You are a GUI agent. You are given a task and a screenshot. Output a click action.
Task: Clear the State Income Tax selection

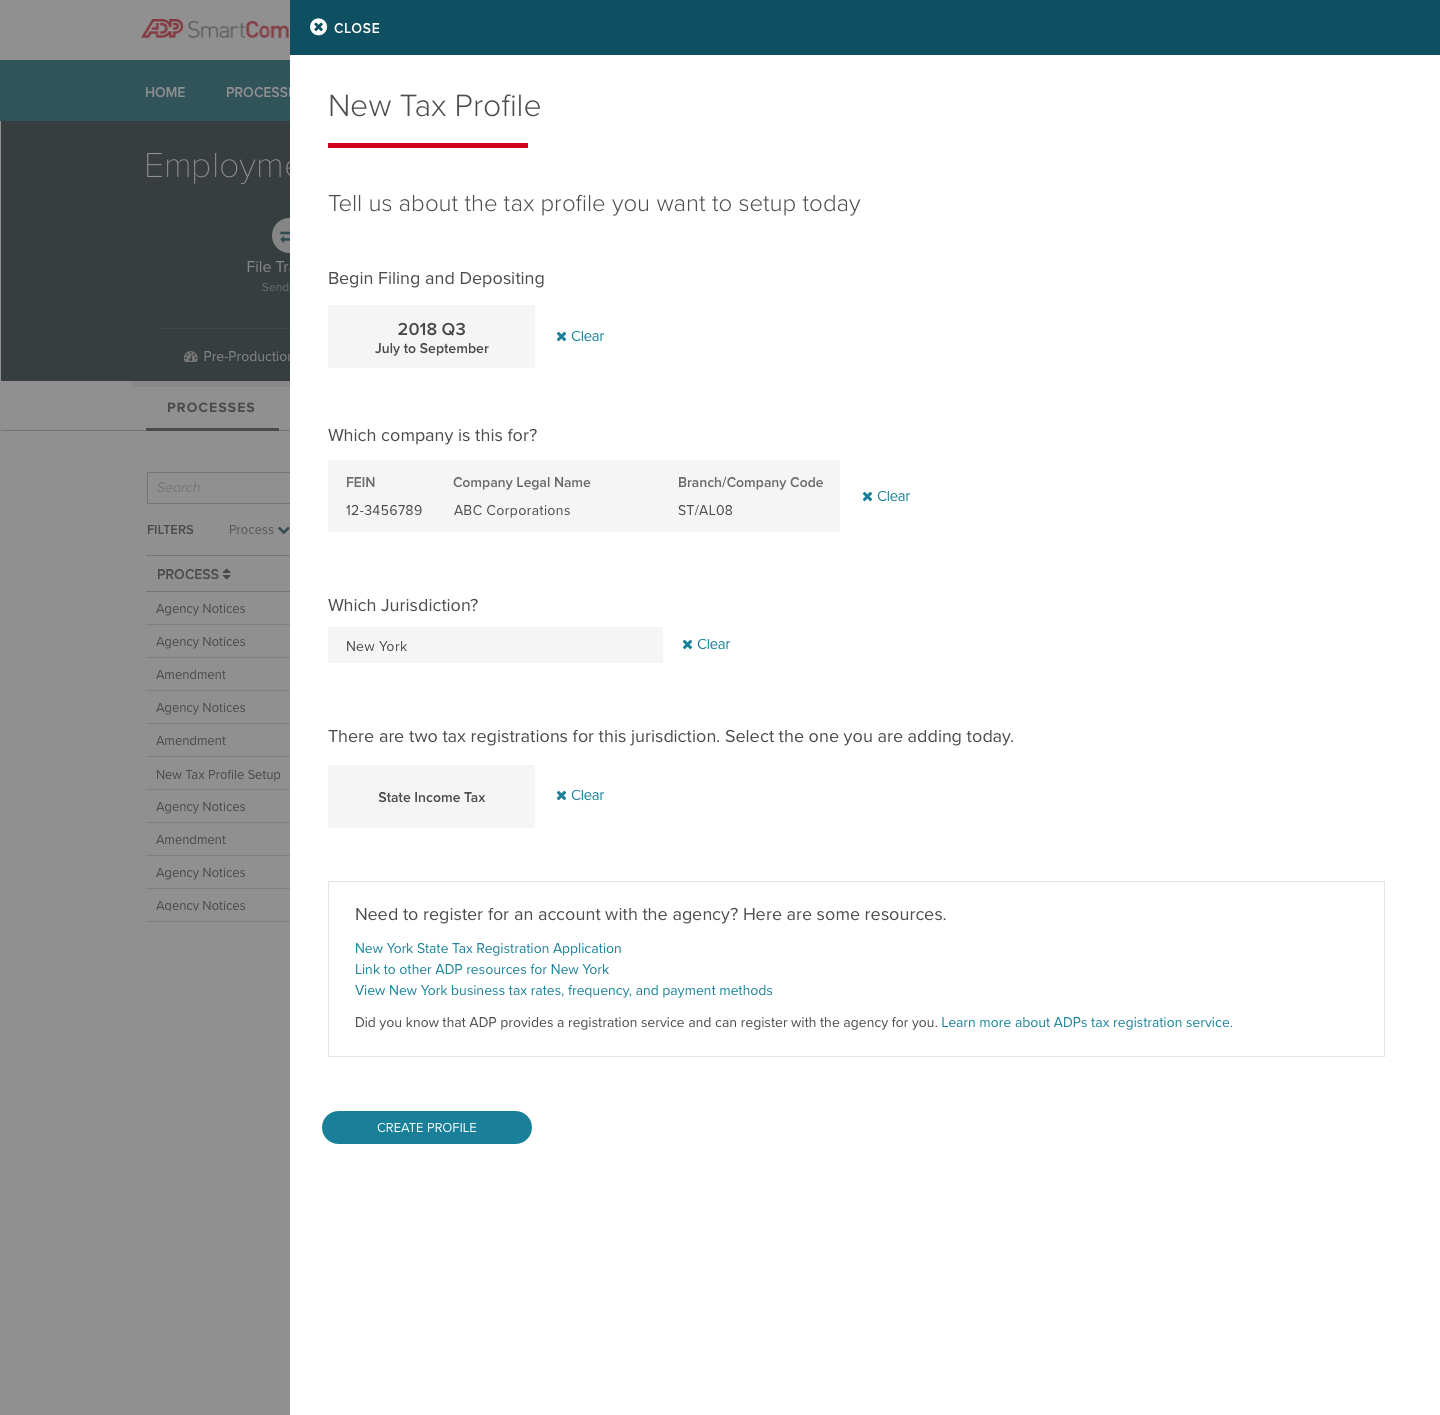580,795
